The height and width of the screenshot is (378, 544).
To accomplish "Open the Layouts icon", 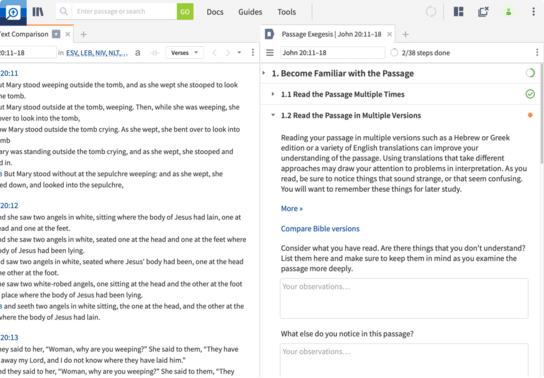I will click(458, 12).
